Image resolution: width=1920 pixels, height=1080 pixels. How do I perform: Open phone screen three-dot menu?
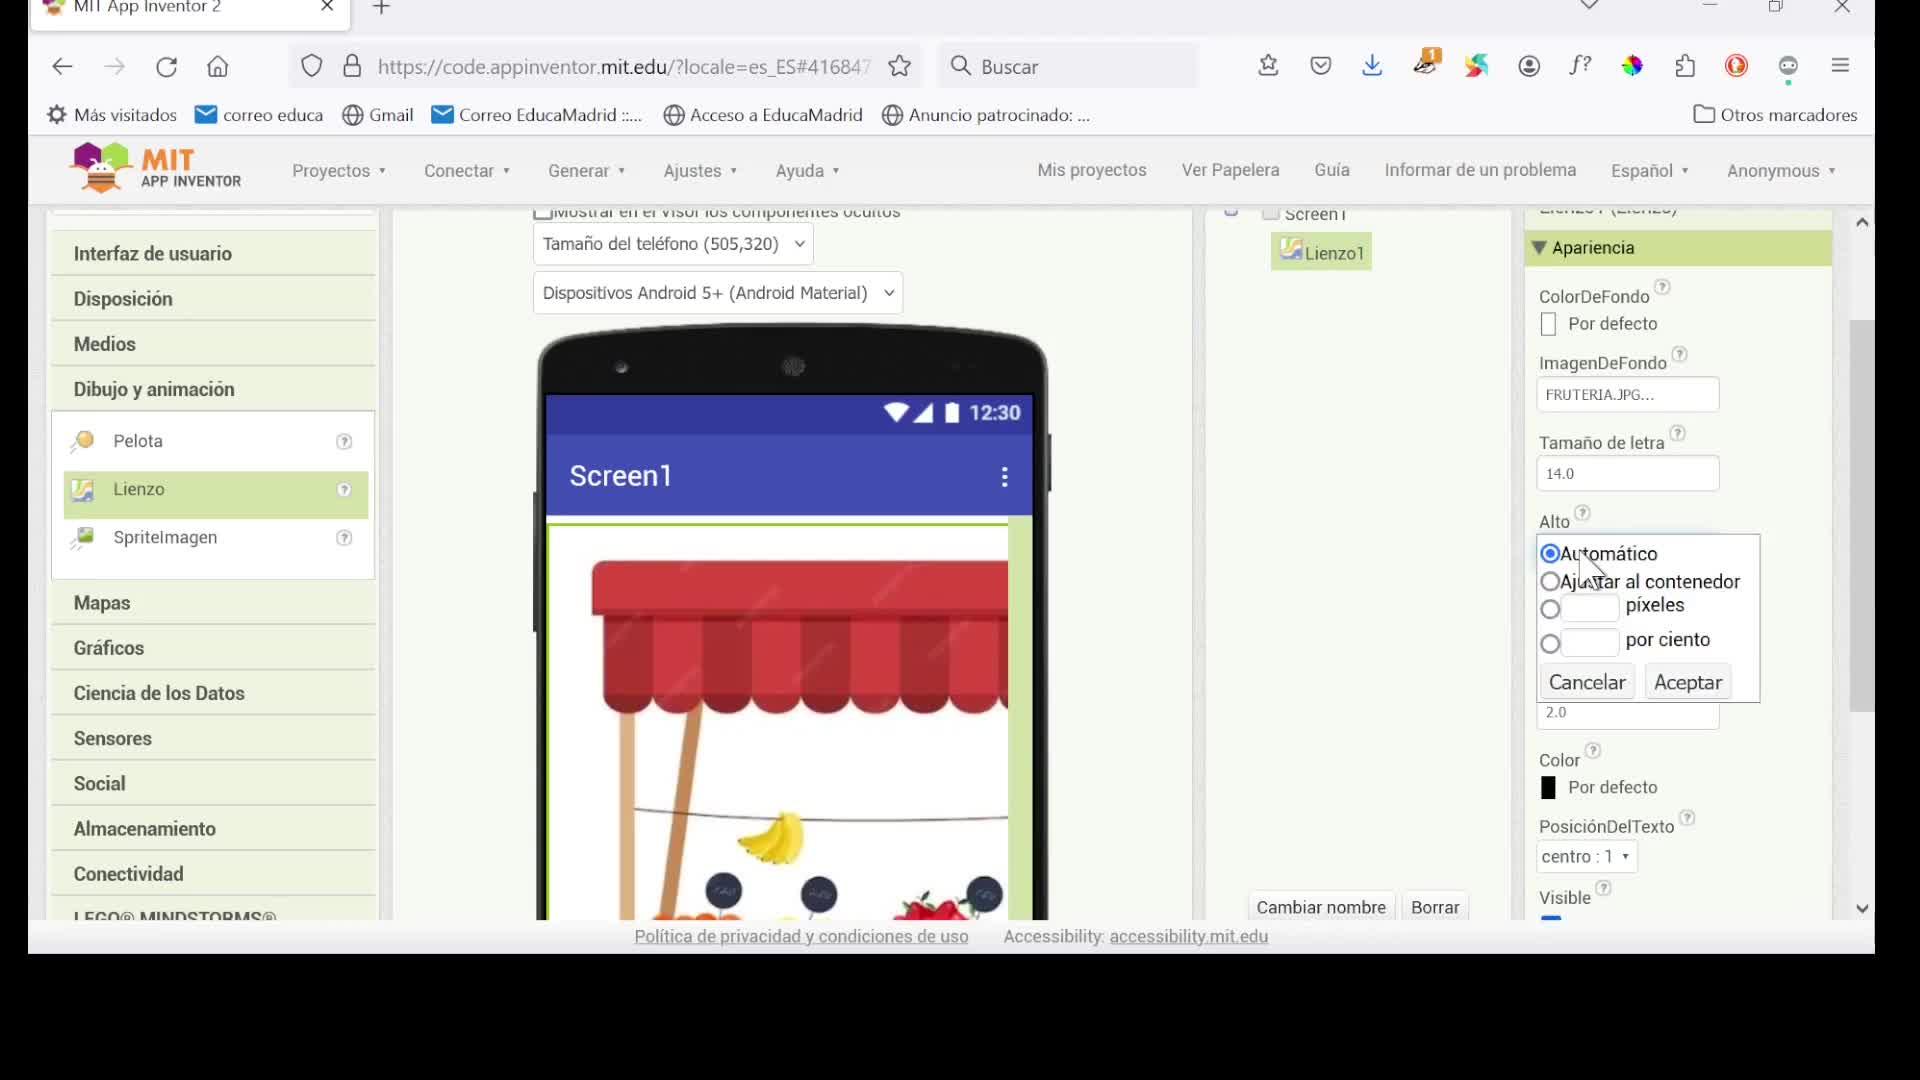click(x=1004, y=477)
